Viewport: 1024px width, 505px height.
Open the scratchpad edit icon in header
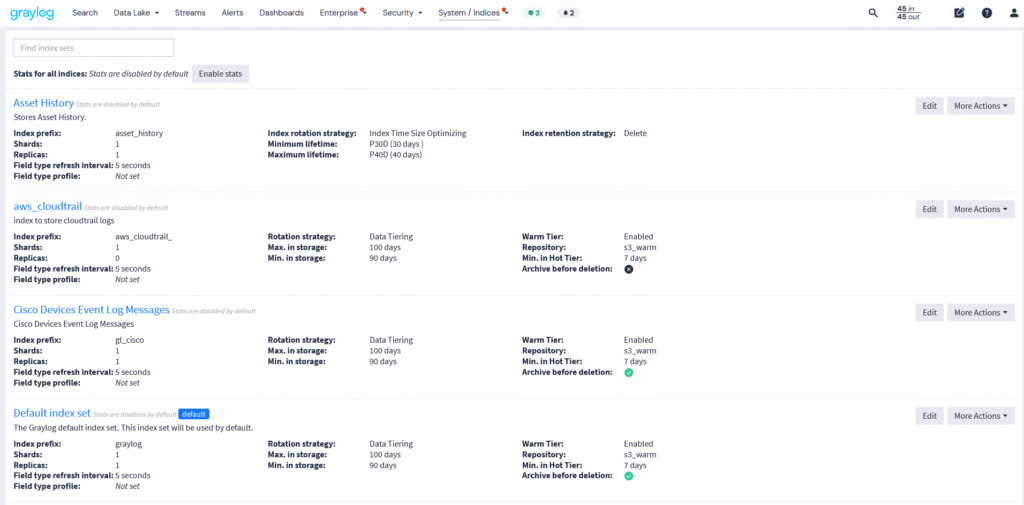click(x=959, y=12)
